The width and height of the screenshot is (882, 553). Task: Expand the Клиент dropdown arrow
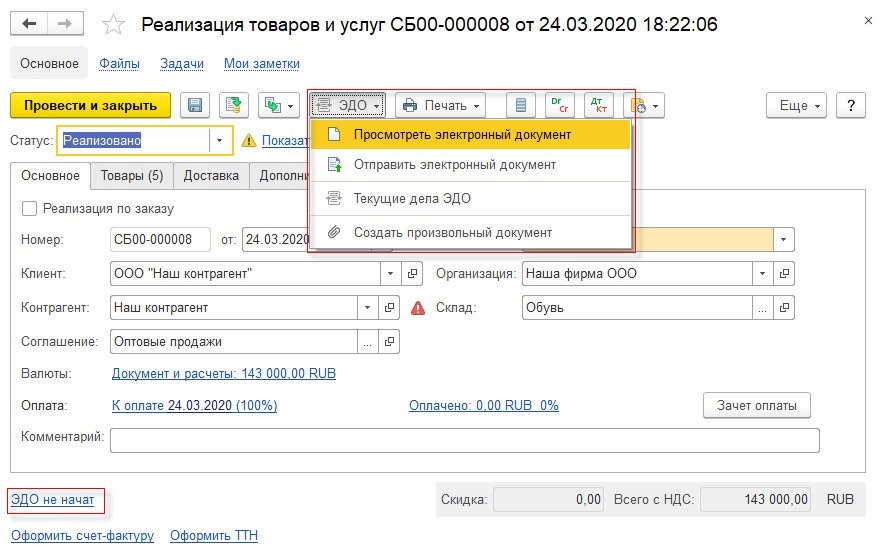click(390, 274)
